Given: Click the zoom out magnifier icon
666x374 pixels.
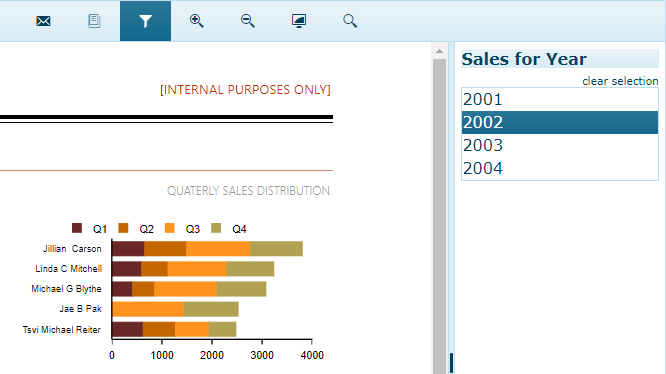Looking at the screenshot, I should 248,21.
